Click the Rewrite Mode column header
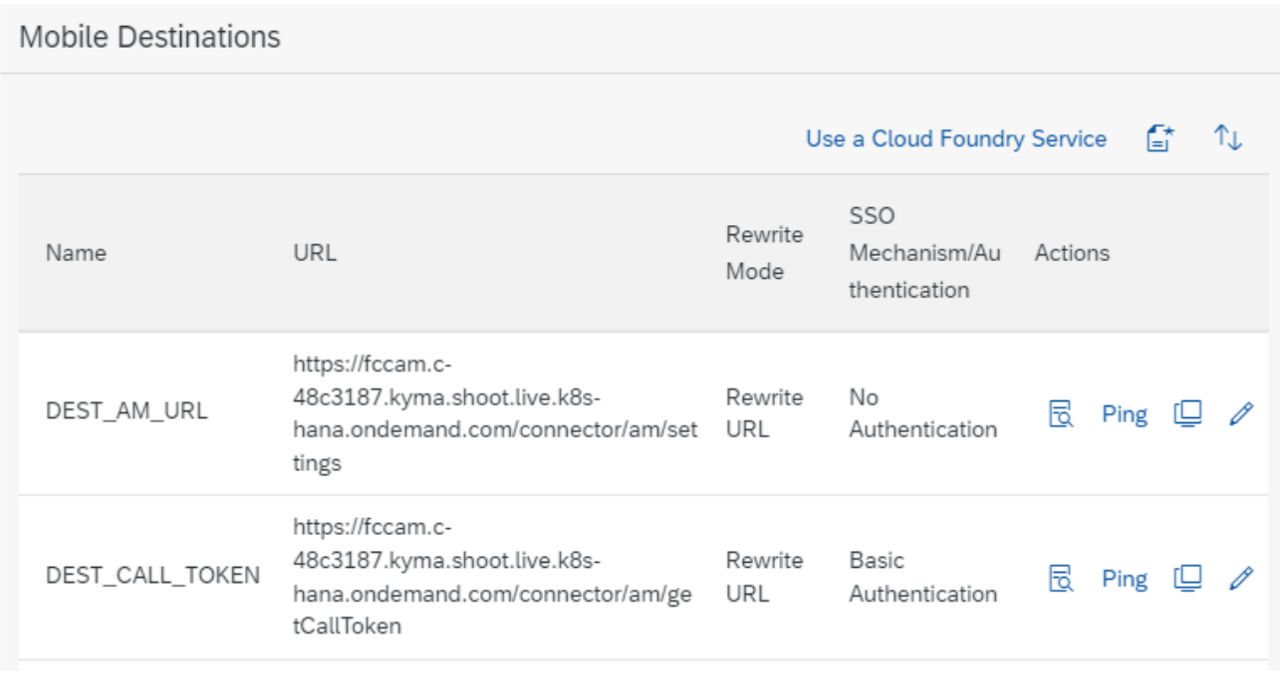Screen dimensions: 1280x700 (764, 253)
